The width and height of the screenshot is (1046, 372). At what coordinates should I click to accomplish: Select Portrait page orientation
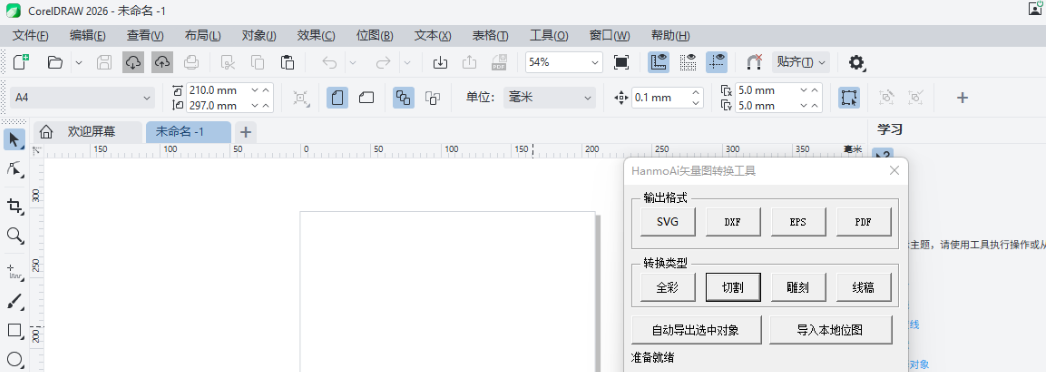point(338,98)
